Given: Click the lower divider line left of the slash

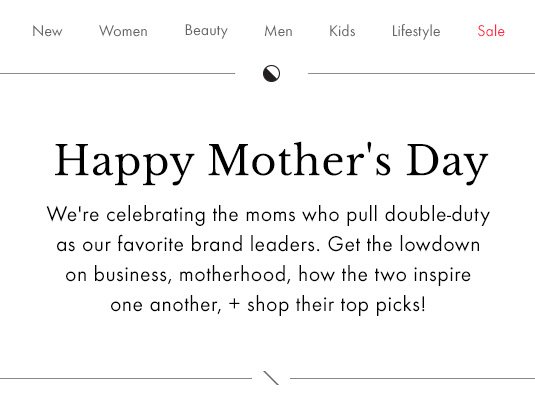Looking at the screenshot, I should 126,378.
